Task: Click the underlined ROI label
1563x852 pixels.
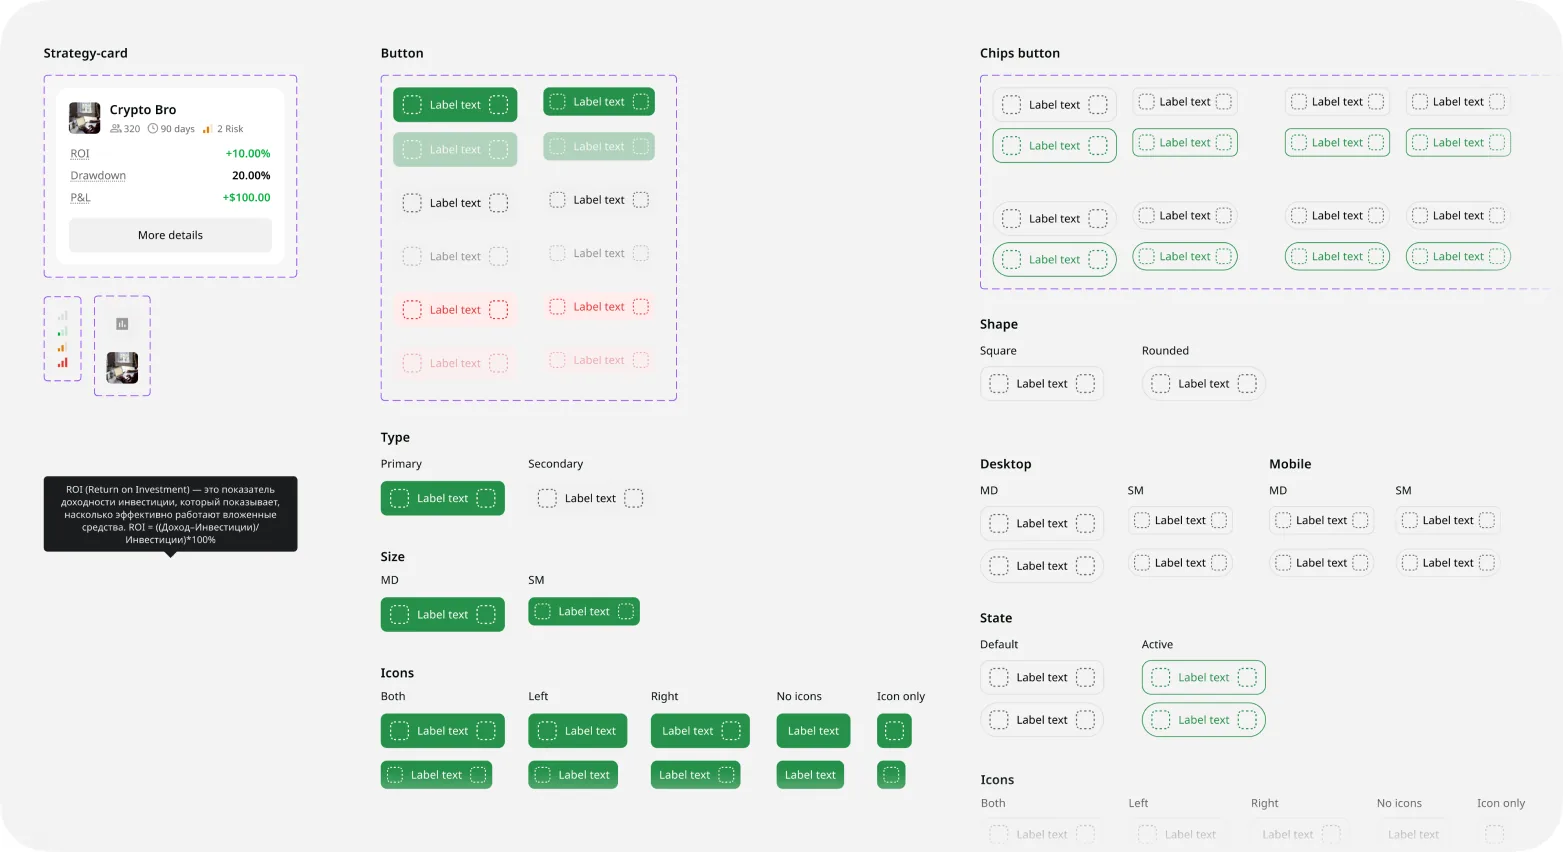Action: (x=80, y=154)
